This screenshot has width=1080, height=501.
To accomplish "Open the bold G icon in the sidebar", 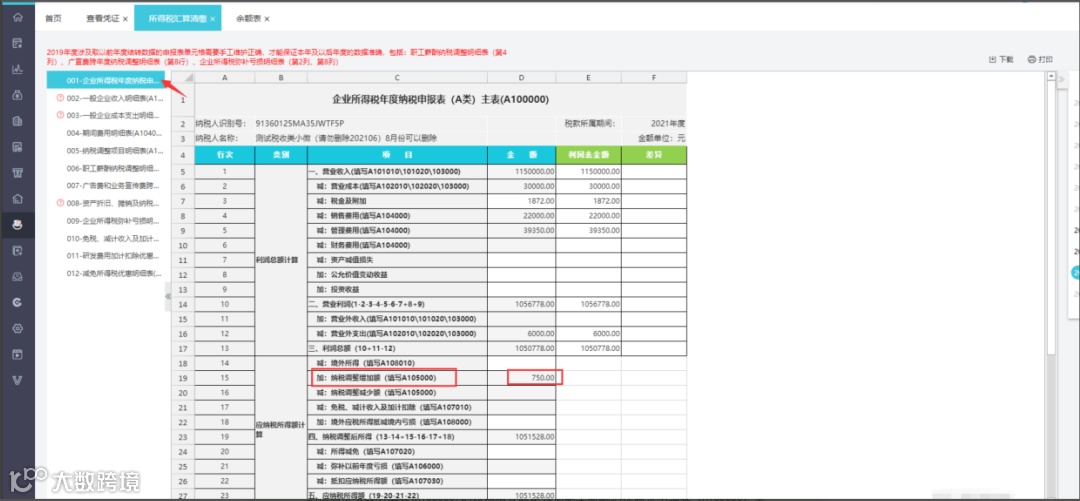I will tap(18, 302).
